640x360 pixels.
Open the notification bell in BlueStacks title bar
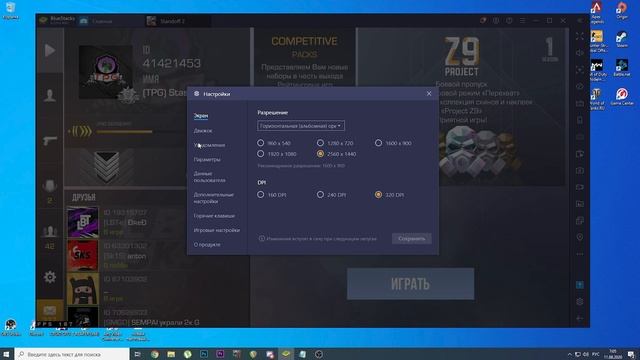tap(483, 20)
